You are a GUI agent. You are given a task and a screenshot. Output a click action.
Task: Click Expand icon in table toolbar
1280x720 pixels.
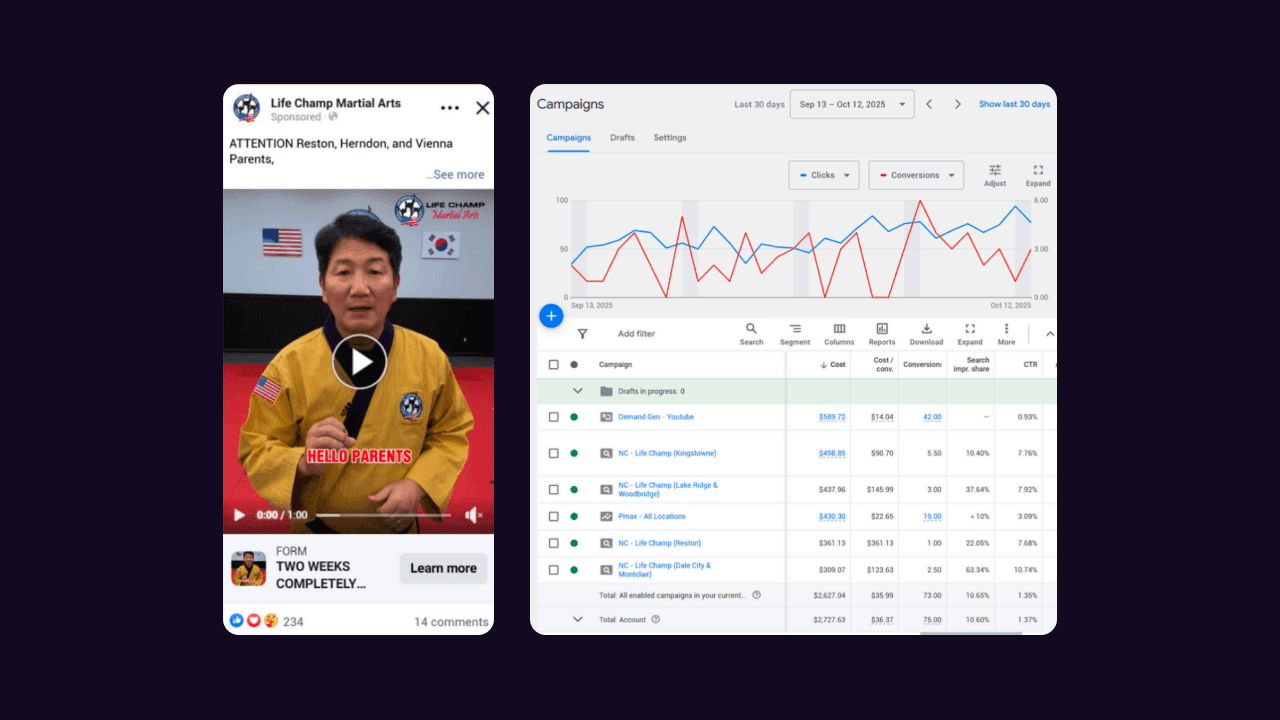[970, 334]
